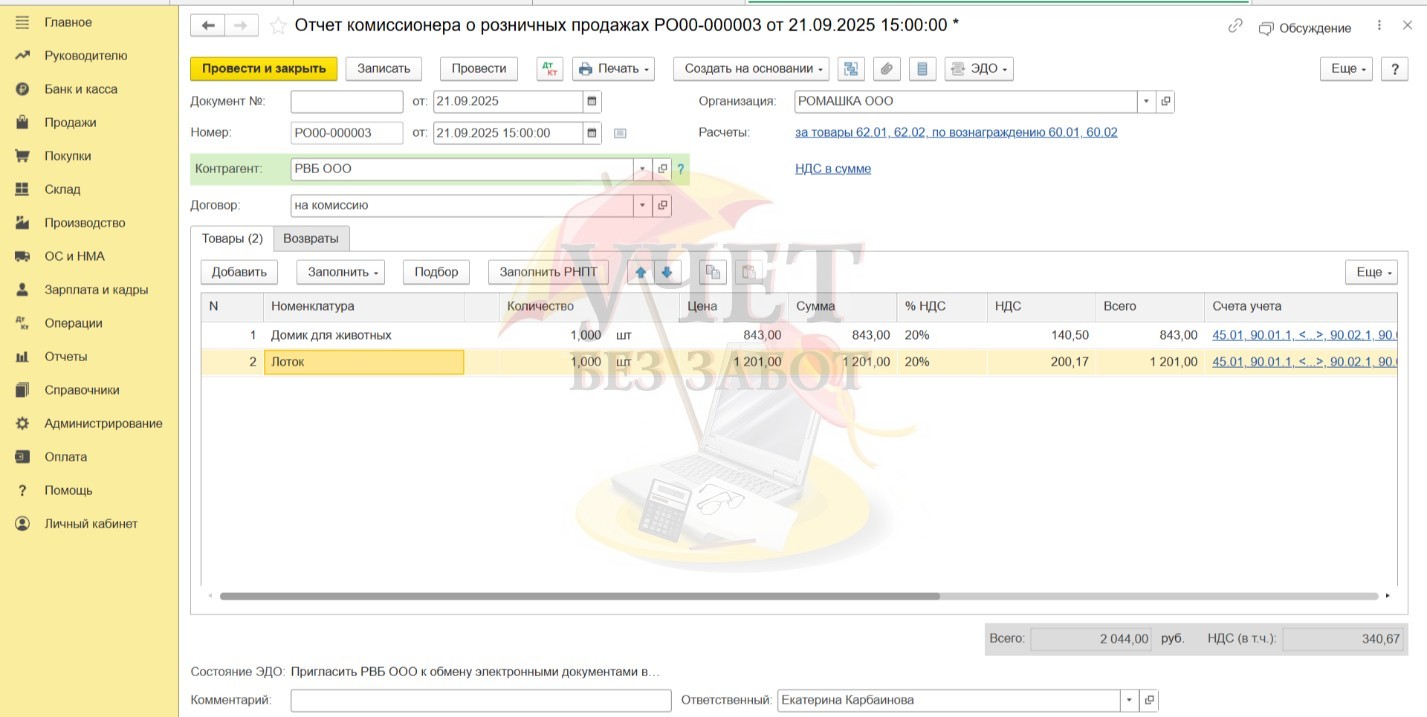Open calendar picker for document date
The width and height of the screenshot is (1427, 717).
[x=592, y=101]
